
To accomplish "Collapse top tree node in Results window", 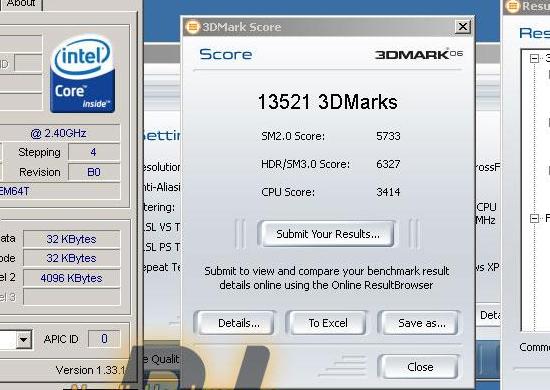I will click(534, 59).
